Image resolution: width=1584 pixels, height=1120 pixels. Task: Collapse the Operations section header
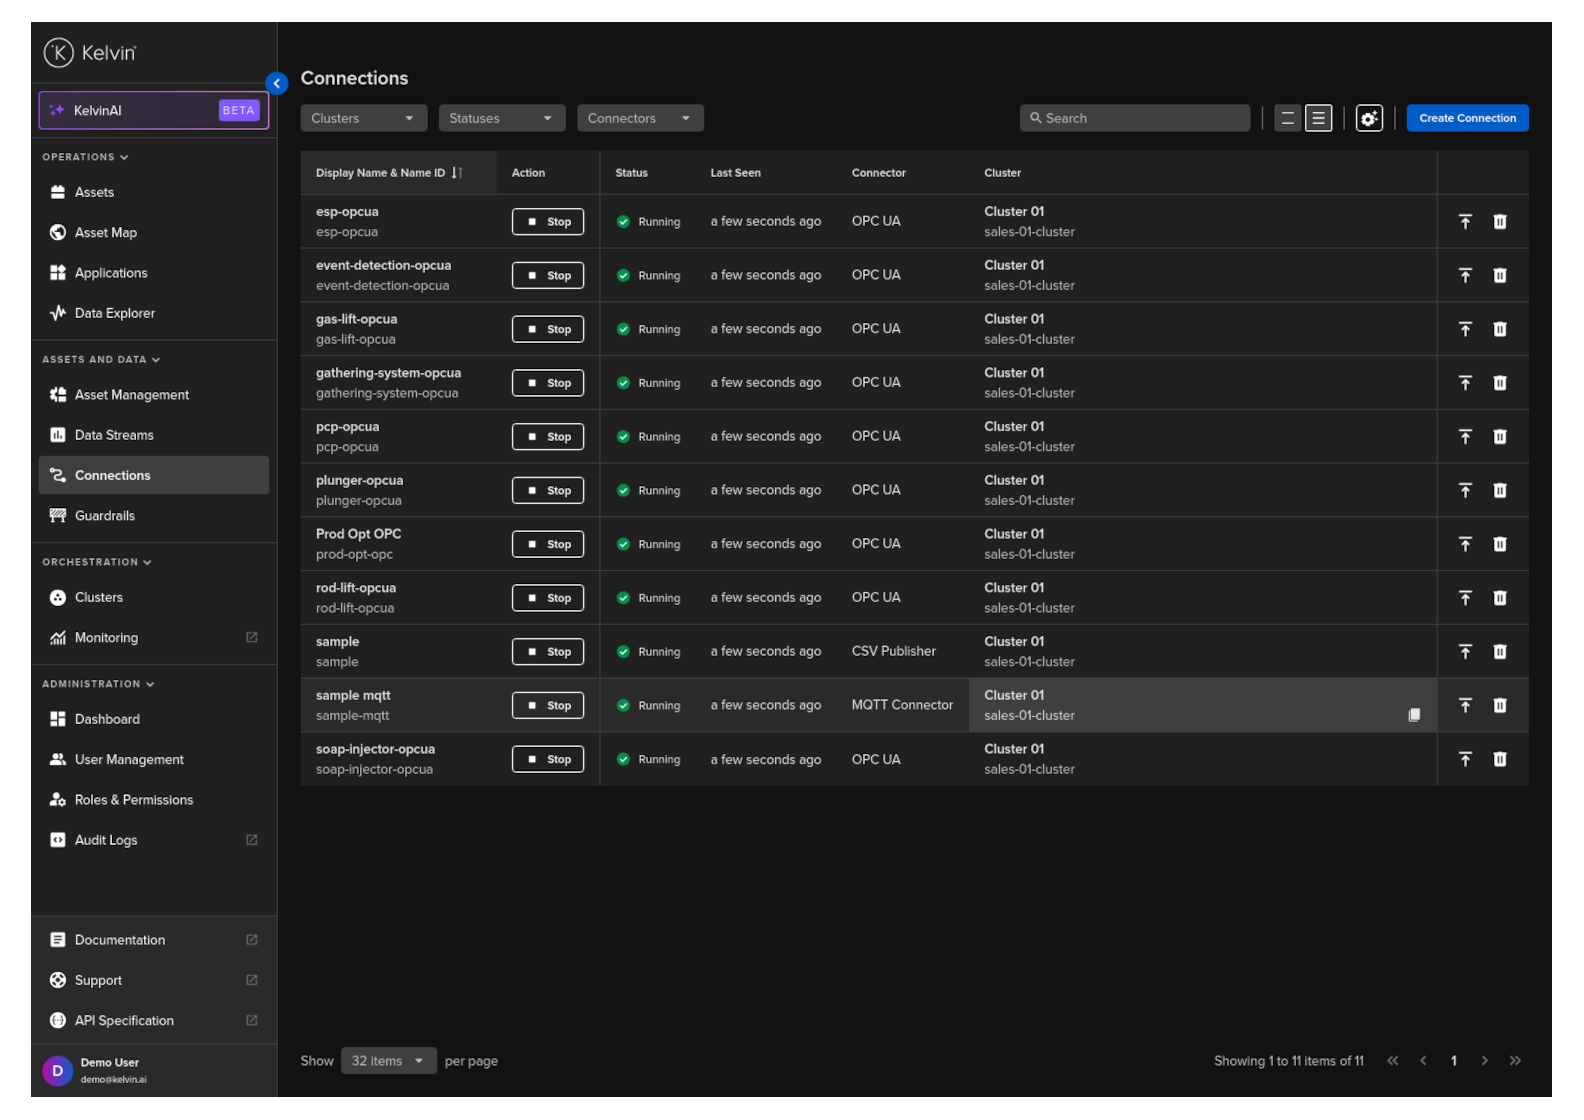[85, 157]
